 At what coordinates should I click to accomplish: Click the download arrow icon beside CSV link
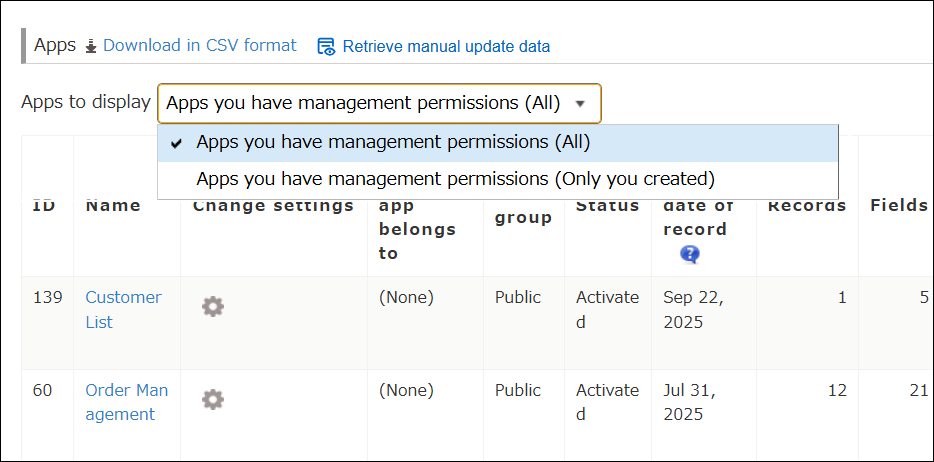[91, 46]
